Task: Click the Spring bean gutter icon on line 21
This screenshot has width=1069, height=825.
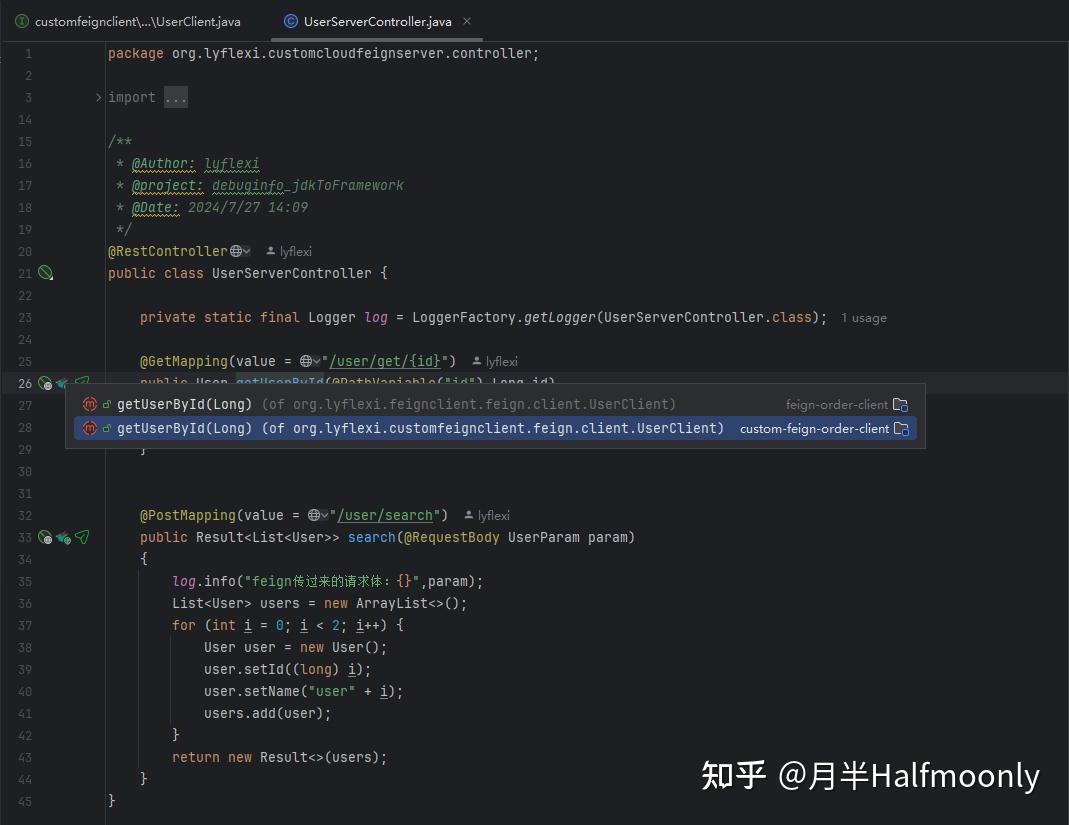Action: tap(45, 272)
